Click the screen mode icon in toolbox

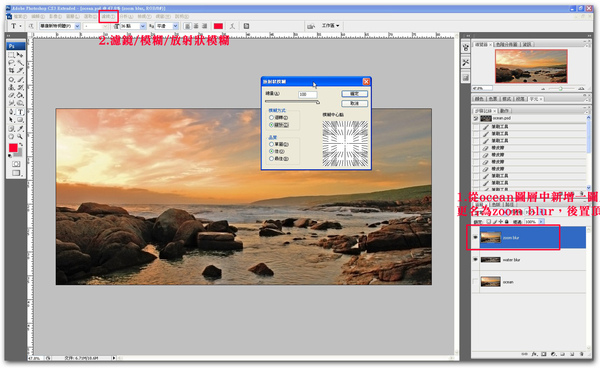pyautogui.click(x=16, y=173)
